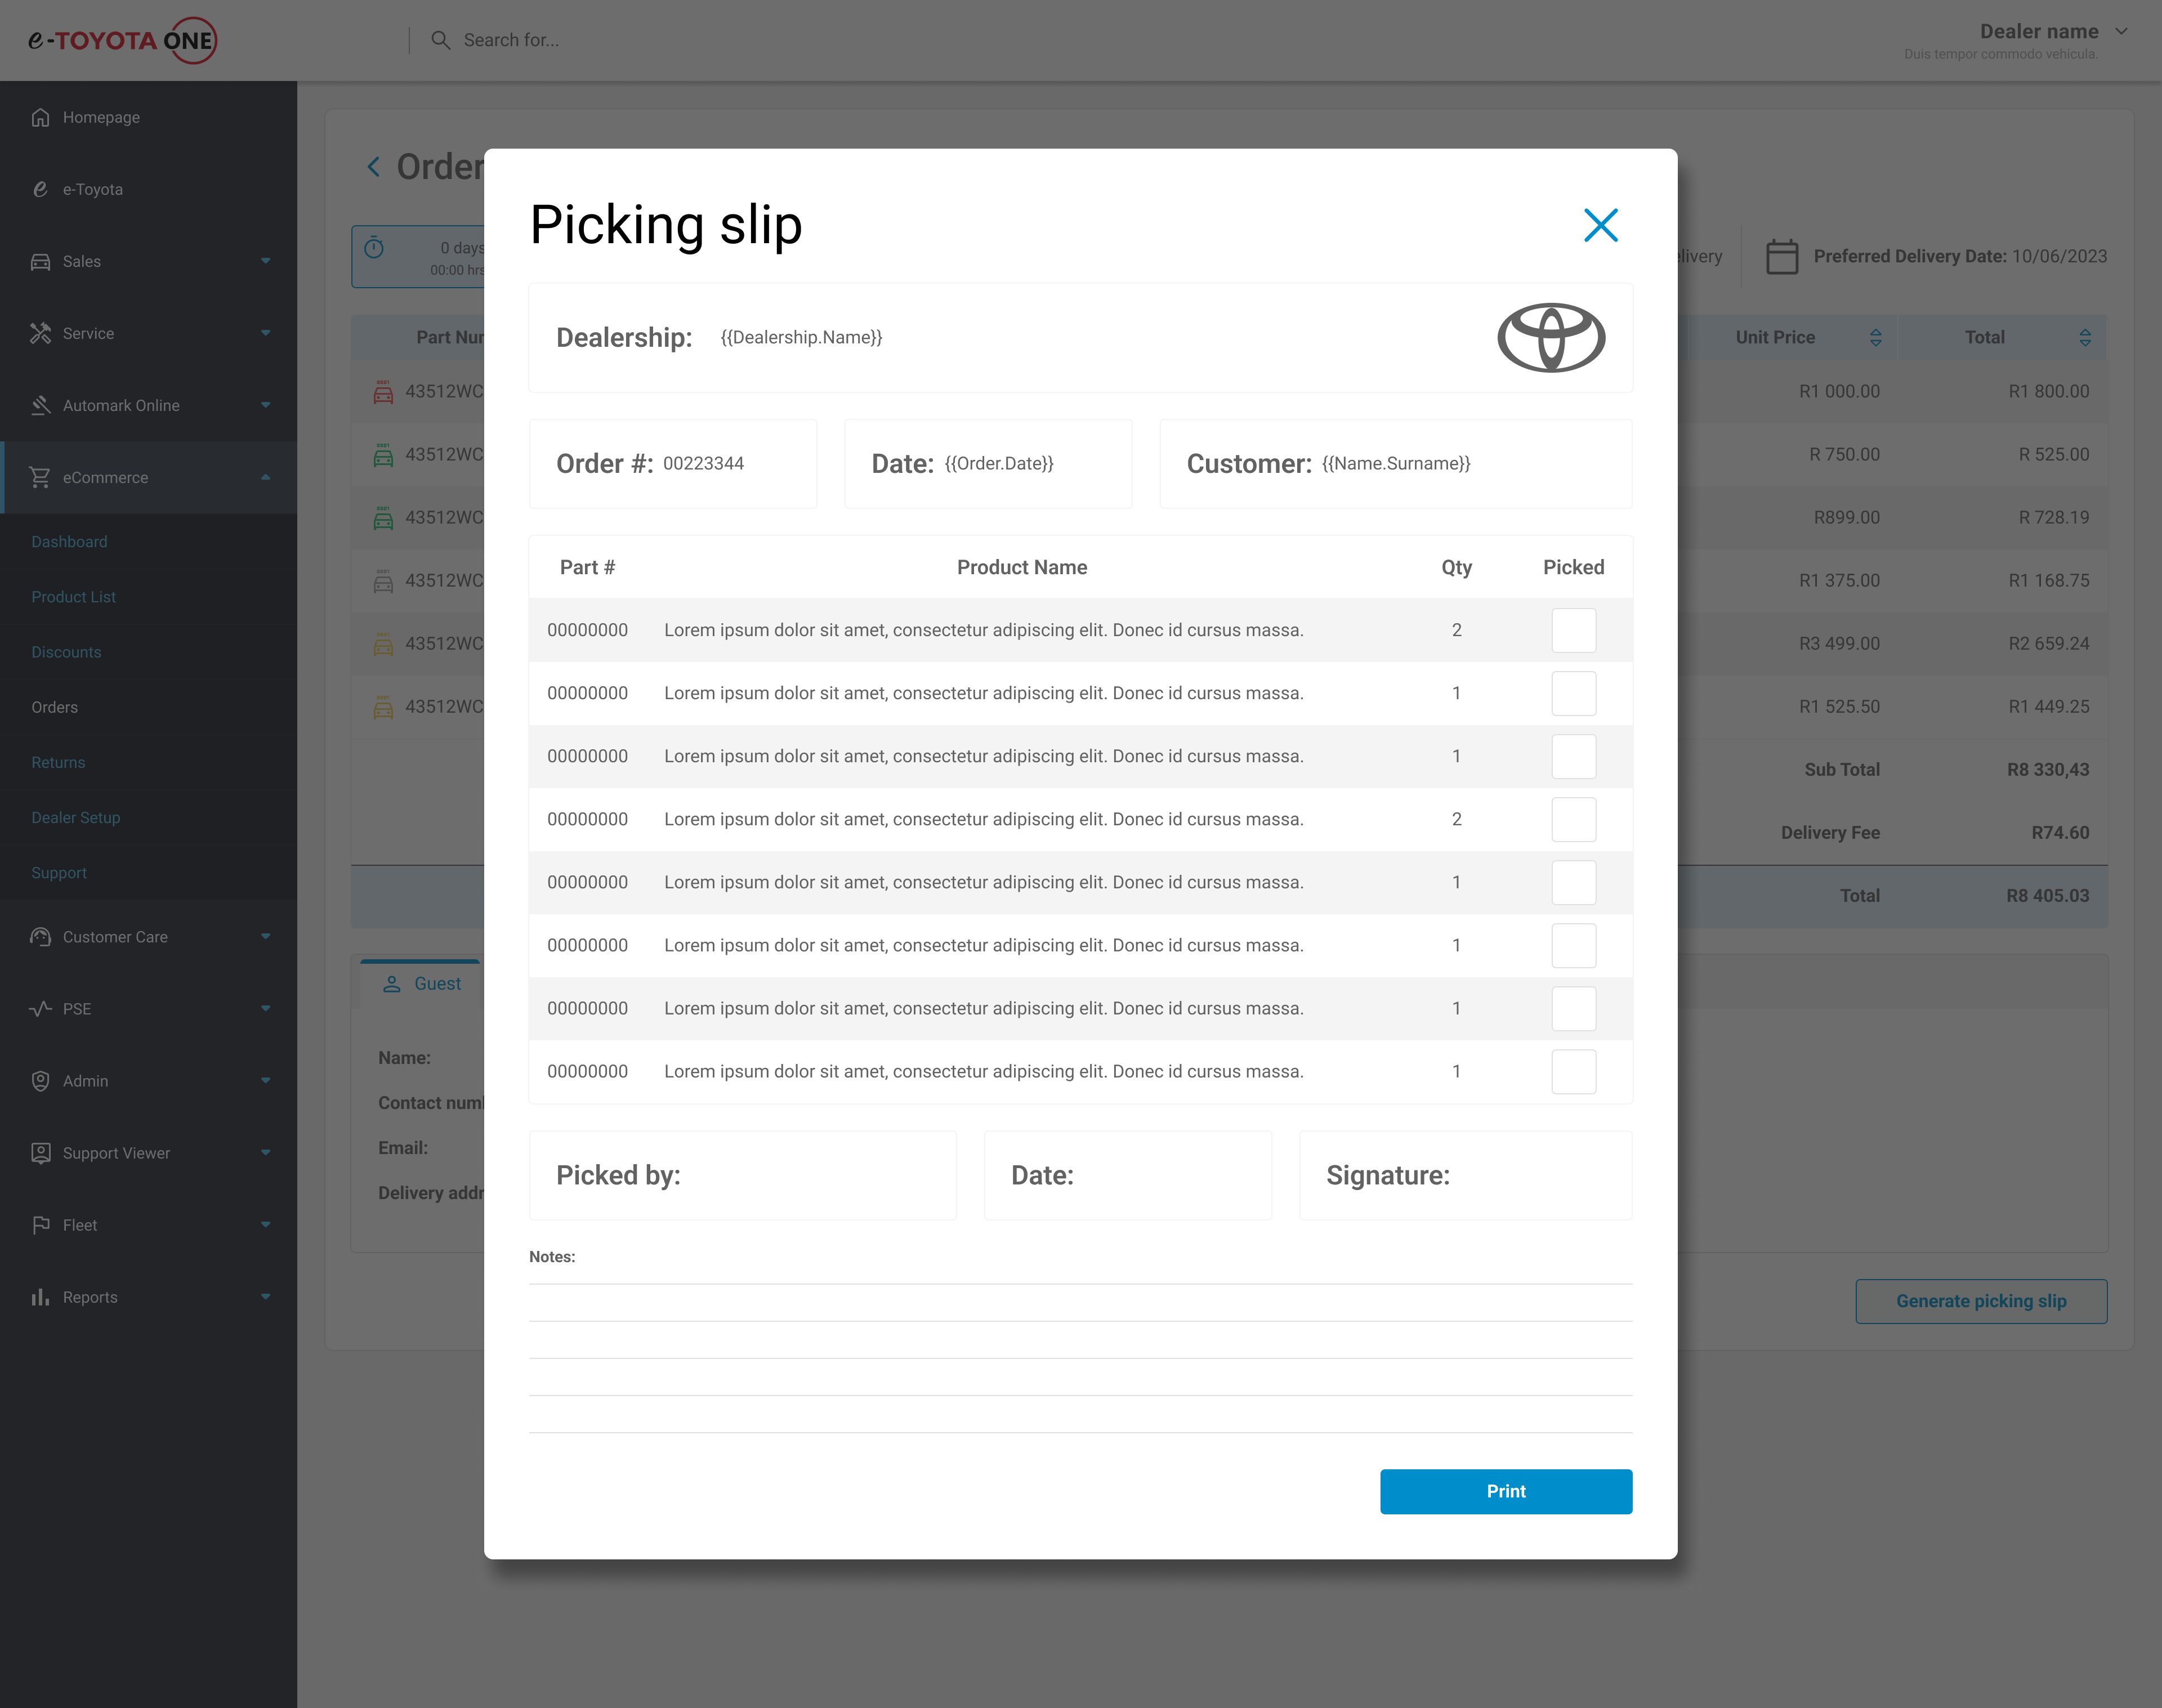
Task: Go to Orders submenu item
Action: click(x=55, y=707)
